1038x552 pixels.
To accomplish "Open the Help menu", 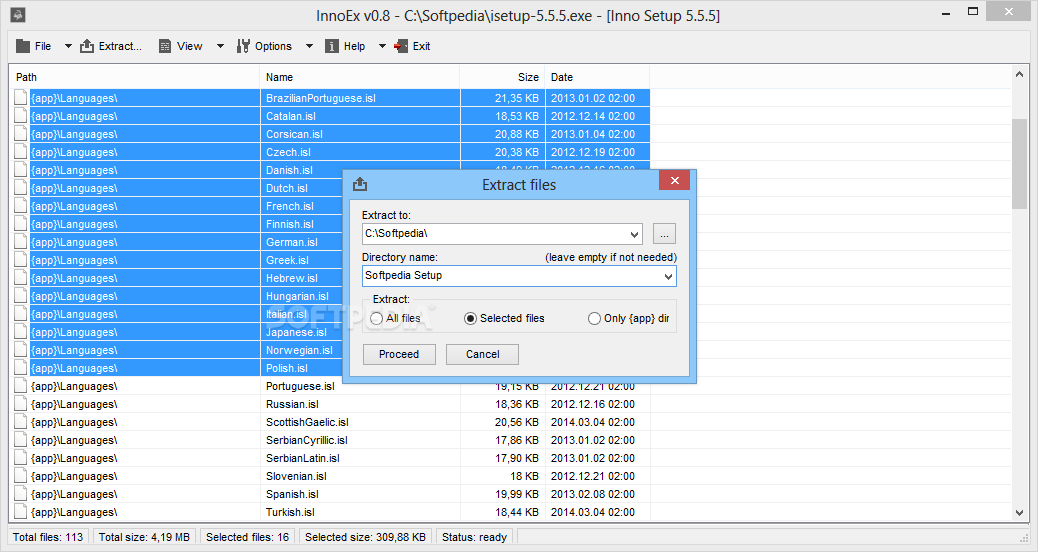I will [346, 46].
